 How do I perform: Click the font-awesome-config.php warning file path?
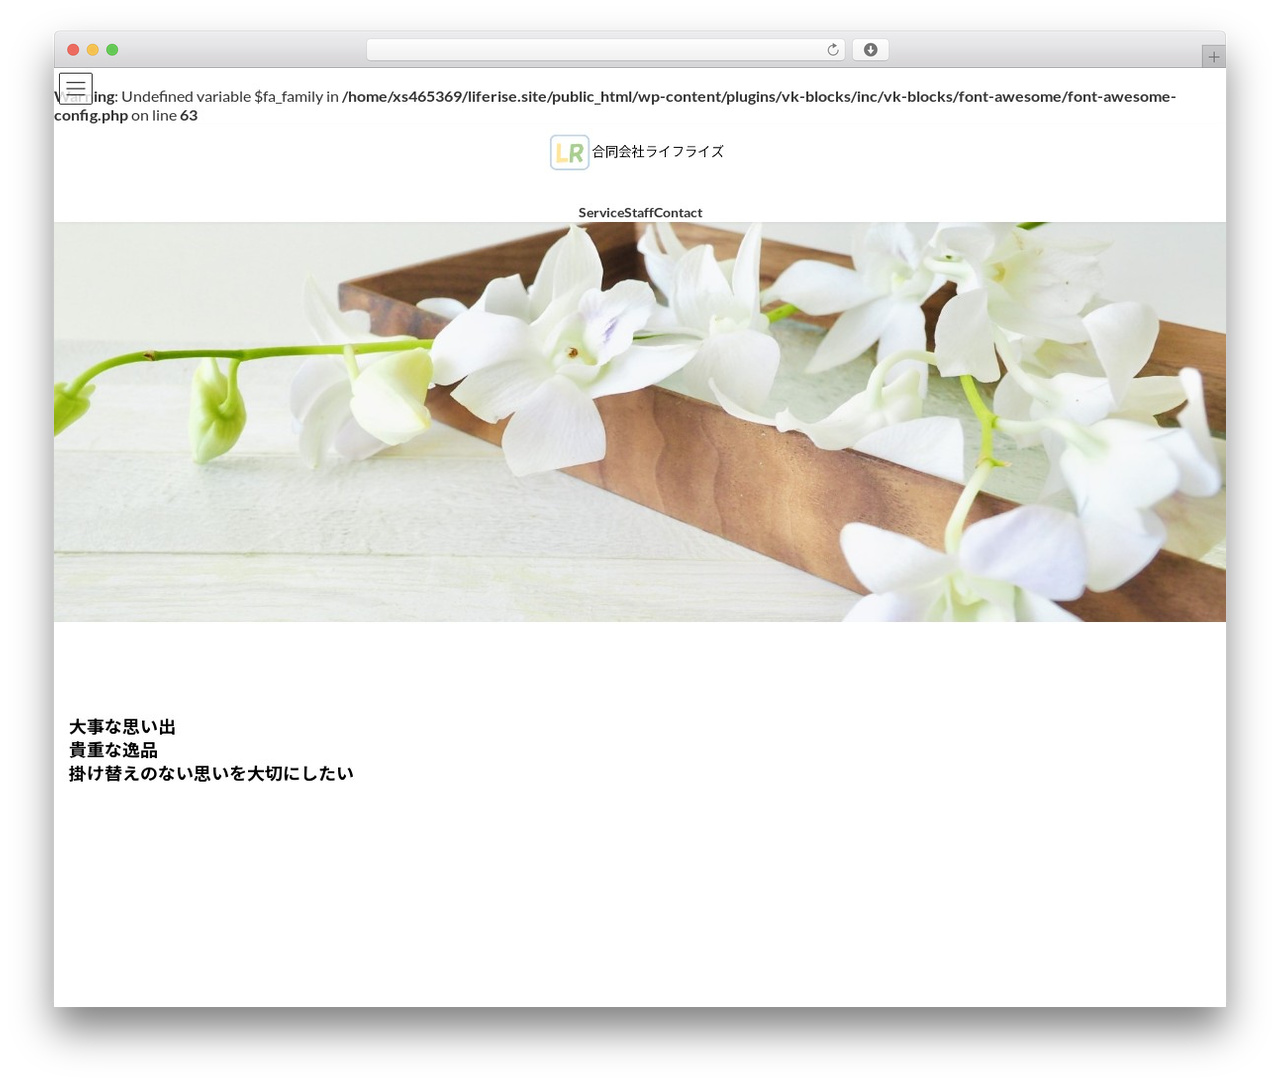615,106
